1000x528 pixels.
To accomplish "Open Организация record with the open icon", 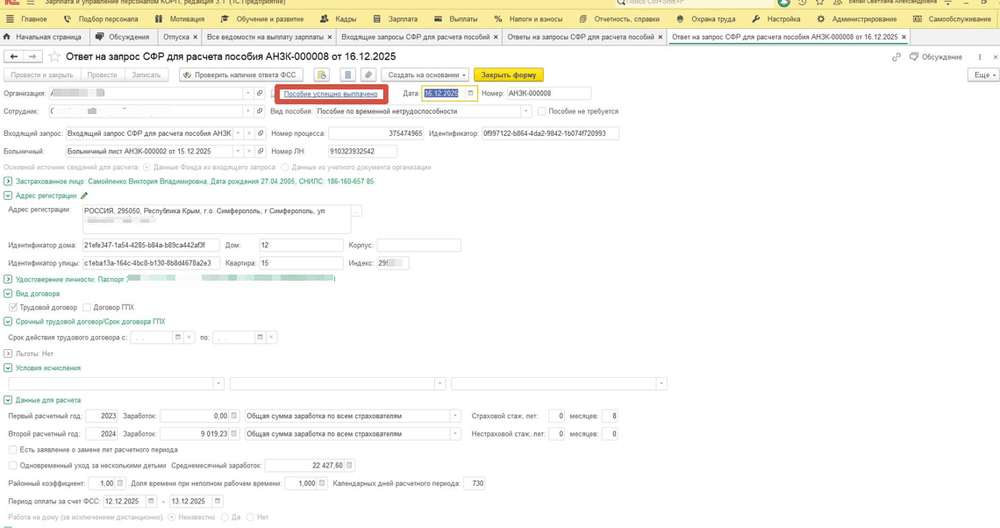I will 260,93.
